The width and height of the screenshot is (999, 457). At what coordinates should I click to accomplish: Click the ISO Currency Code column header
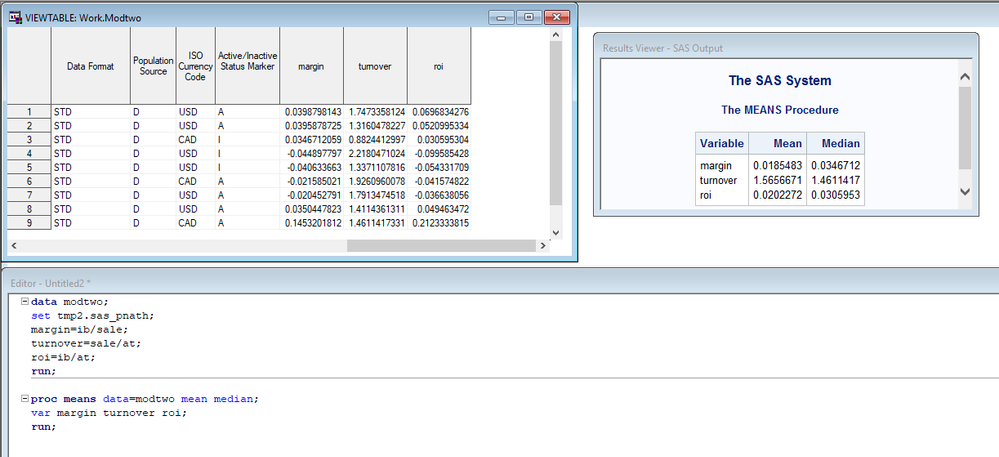(196, 66)
